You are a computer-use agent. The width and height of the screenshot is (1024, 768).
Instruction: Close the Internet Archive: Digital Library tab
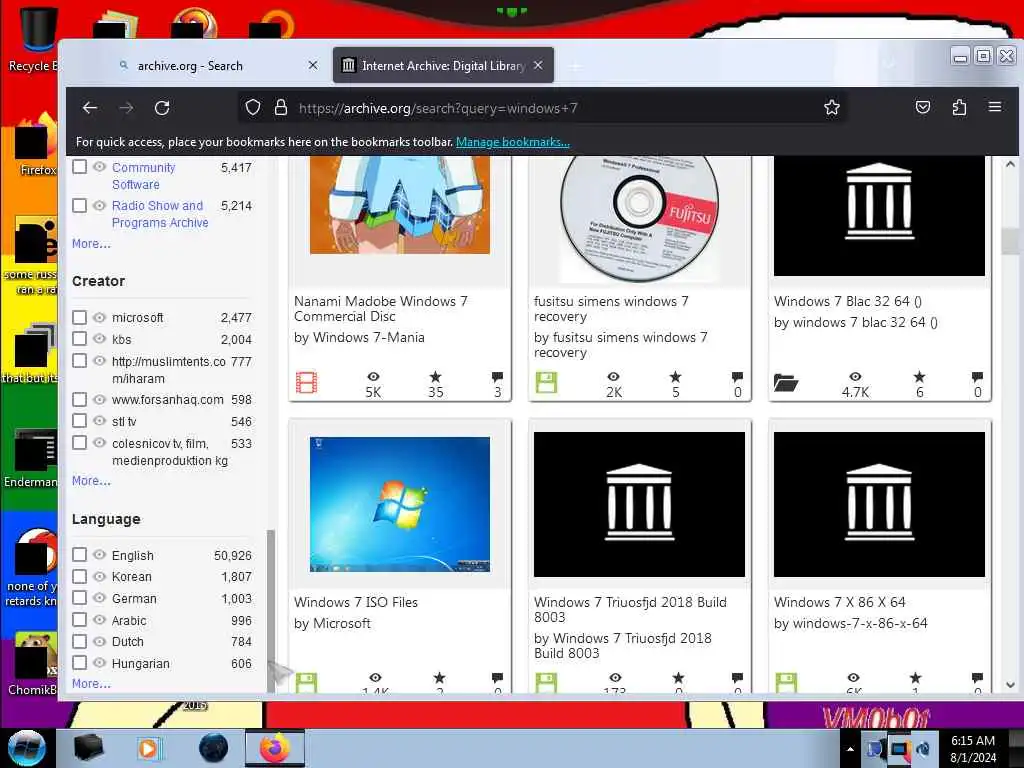pos(538,65)
